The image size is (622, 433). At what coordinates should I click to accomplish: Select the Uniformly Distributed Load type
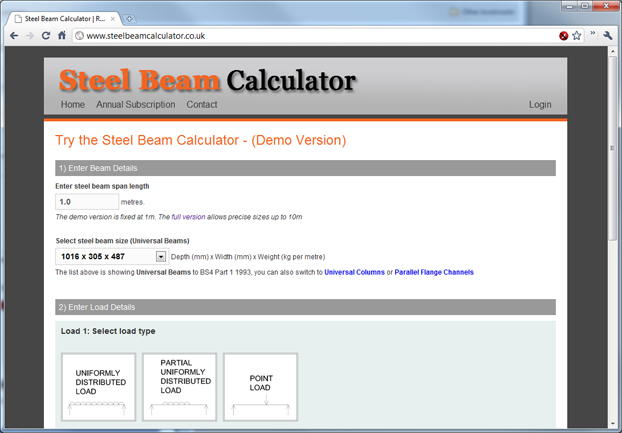98,386
